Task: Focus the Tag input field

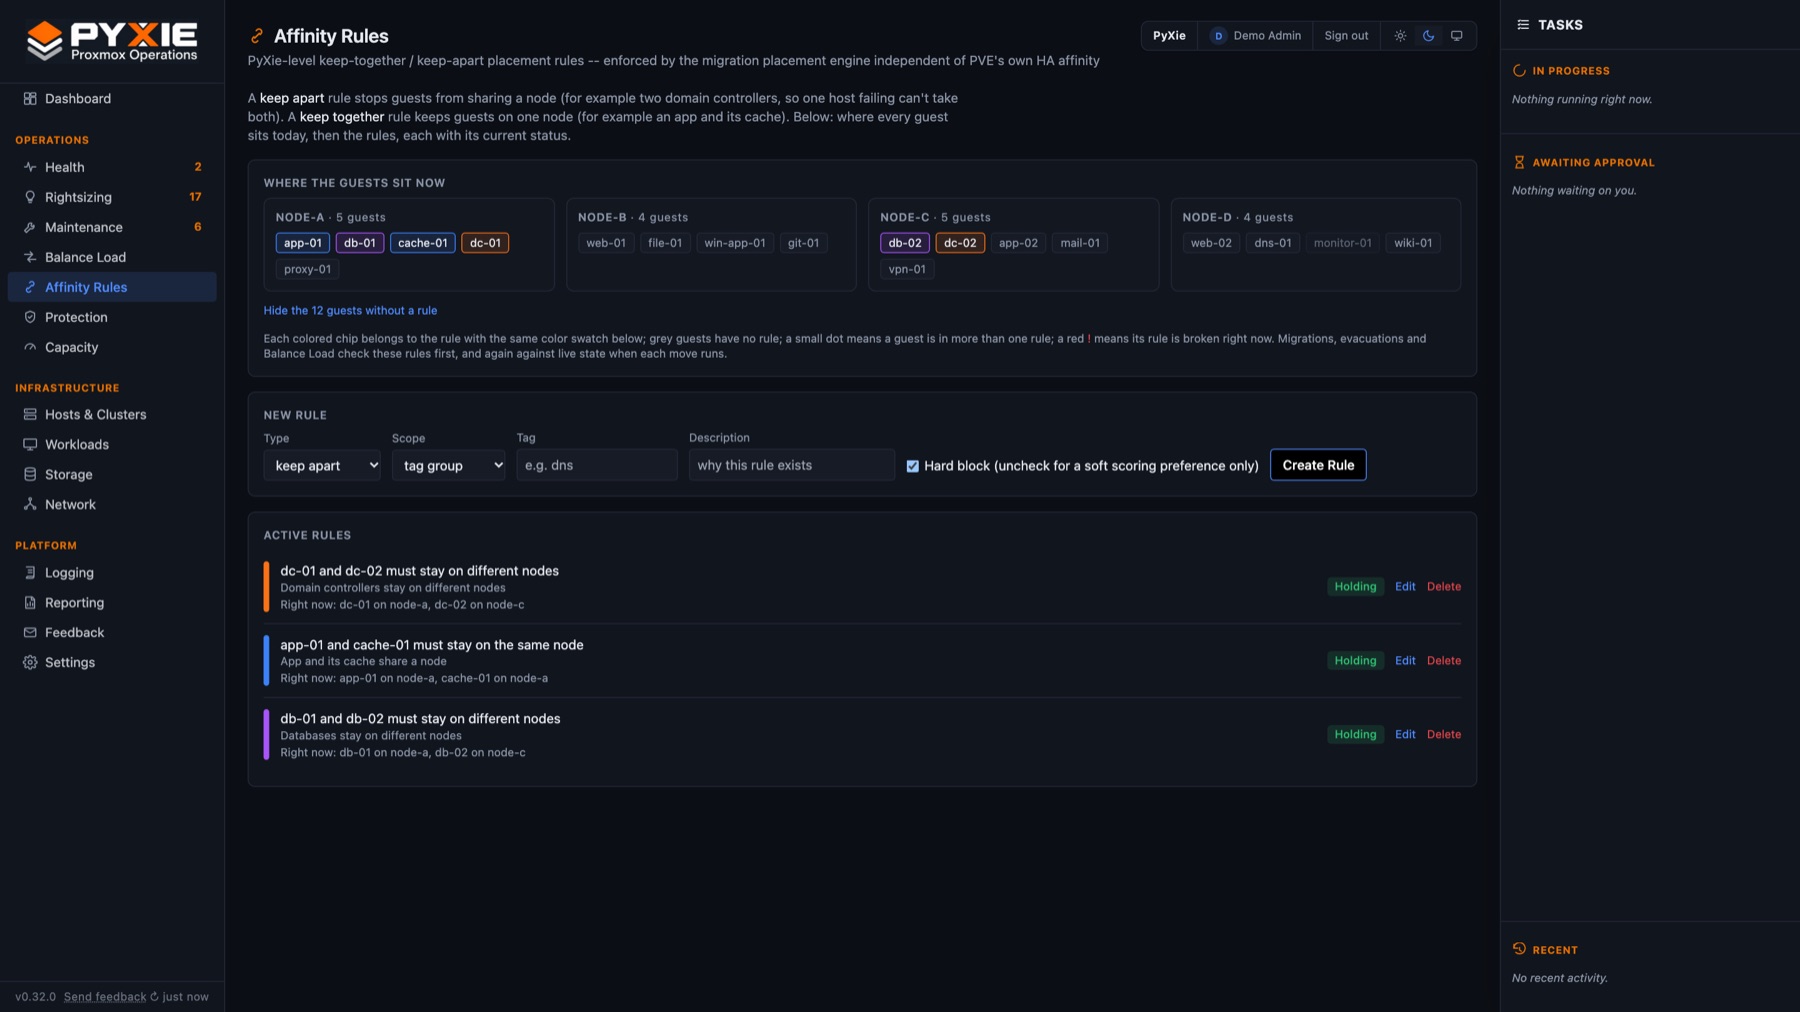Action: [x=597, y=465]
